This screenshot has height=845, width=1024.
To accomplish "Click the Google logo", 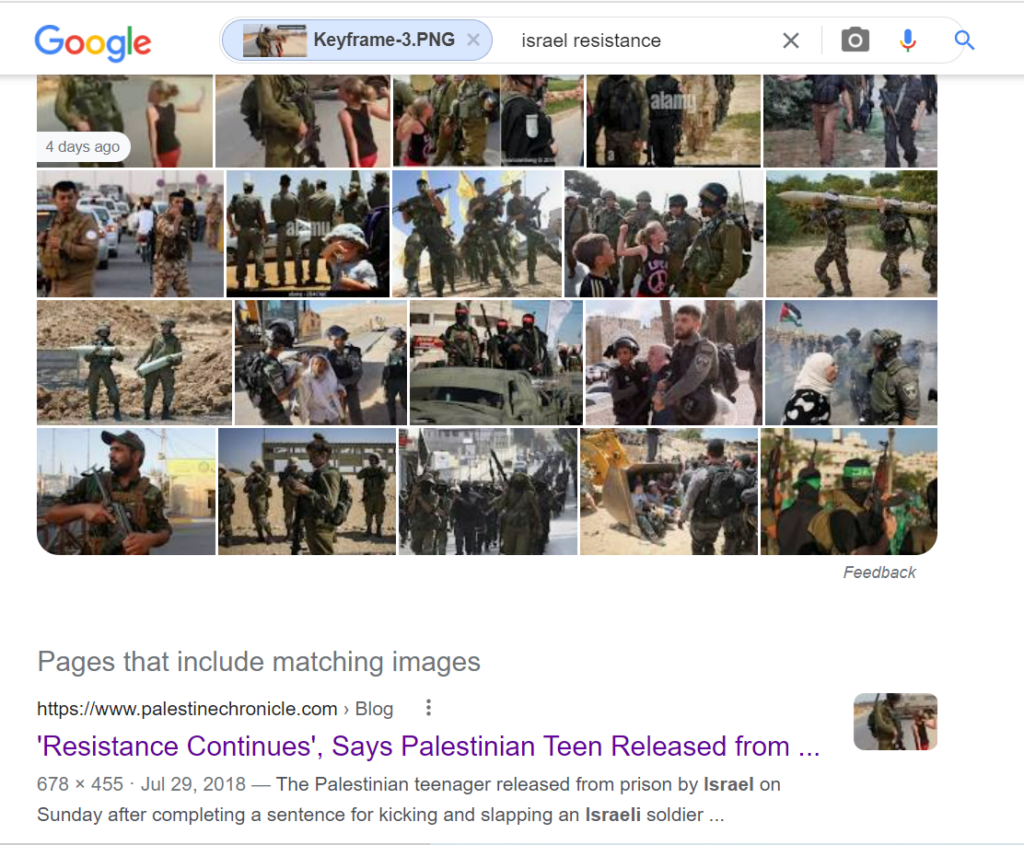I will coord(93,42).
